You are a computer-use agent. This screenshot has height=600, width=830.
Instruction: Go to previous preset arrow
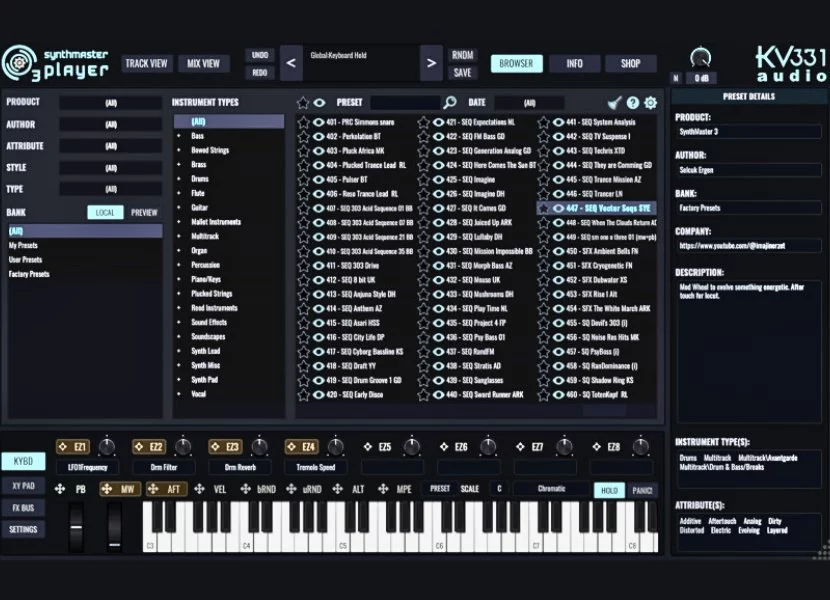pyautogui.click(x=291, y=63)
